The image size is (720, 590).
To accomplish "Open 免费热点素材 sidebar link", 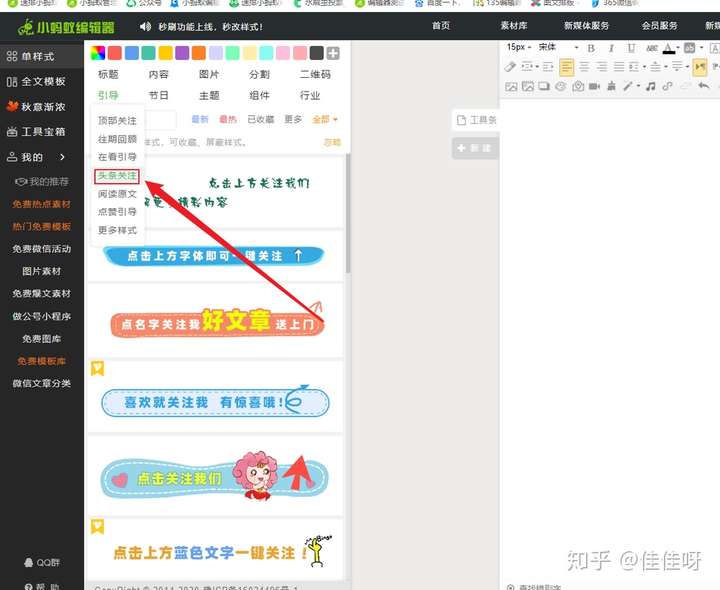I will [x=41, y=204].
